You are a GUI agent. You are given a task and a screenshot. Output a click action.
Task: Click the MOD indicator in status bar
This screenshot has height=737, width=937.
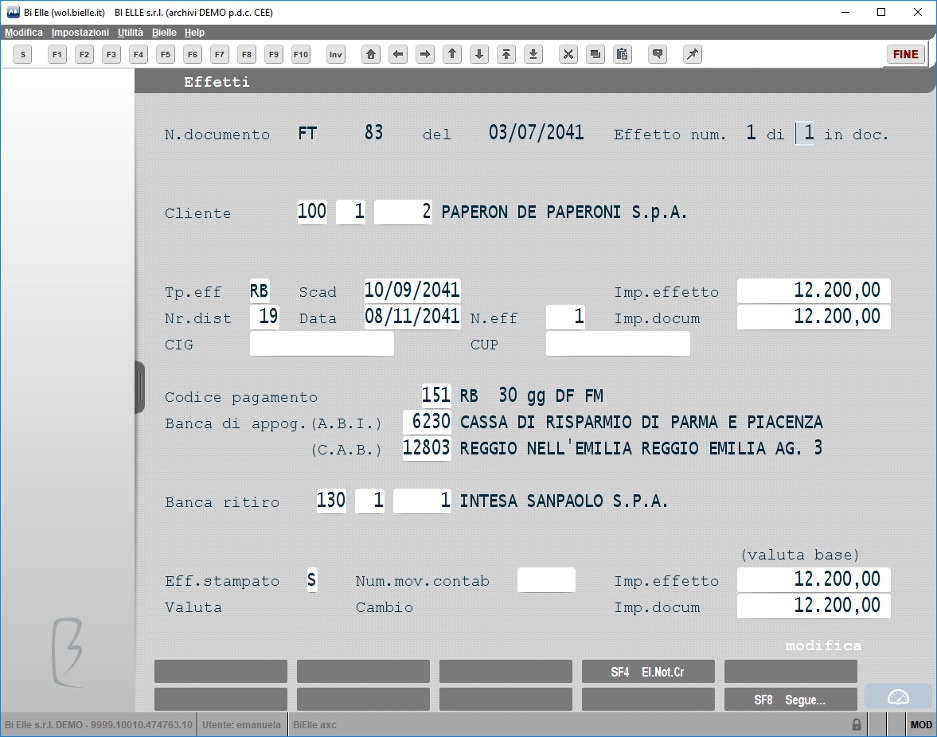coord(921,724)
